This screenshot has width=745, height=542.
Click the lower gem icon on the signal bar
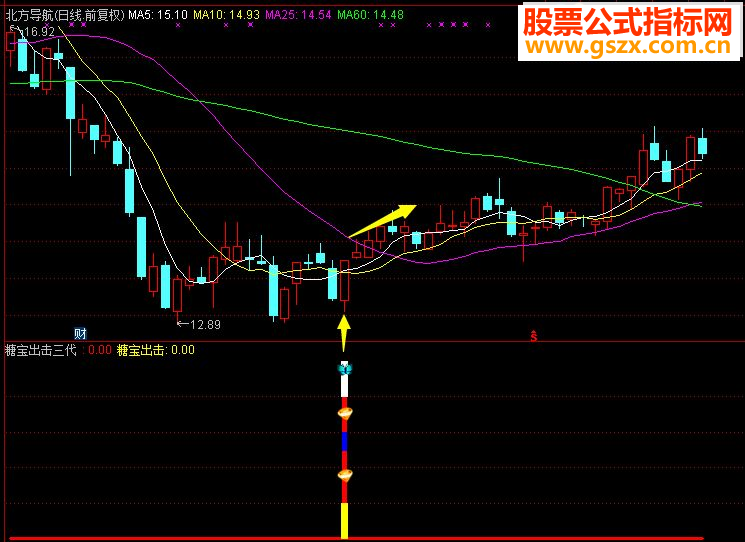pyautogui.click(x=345, y=475)
